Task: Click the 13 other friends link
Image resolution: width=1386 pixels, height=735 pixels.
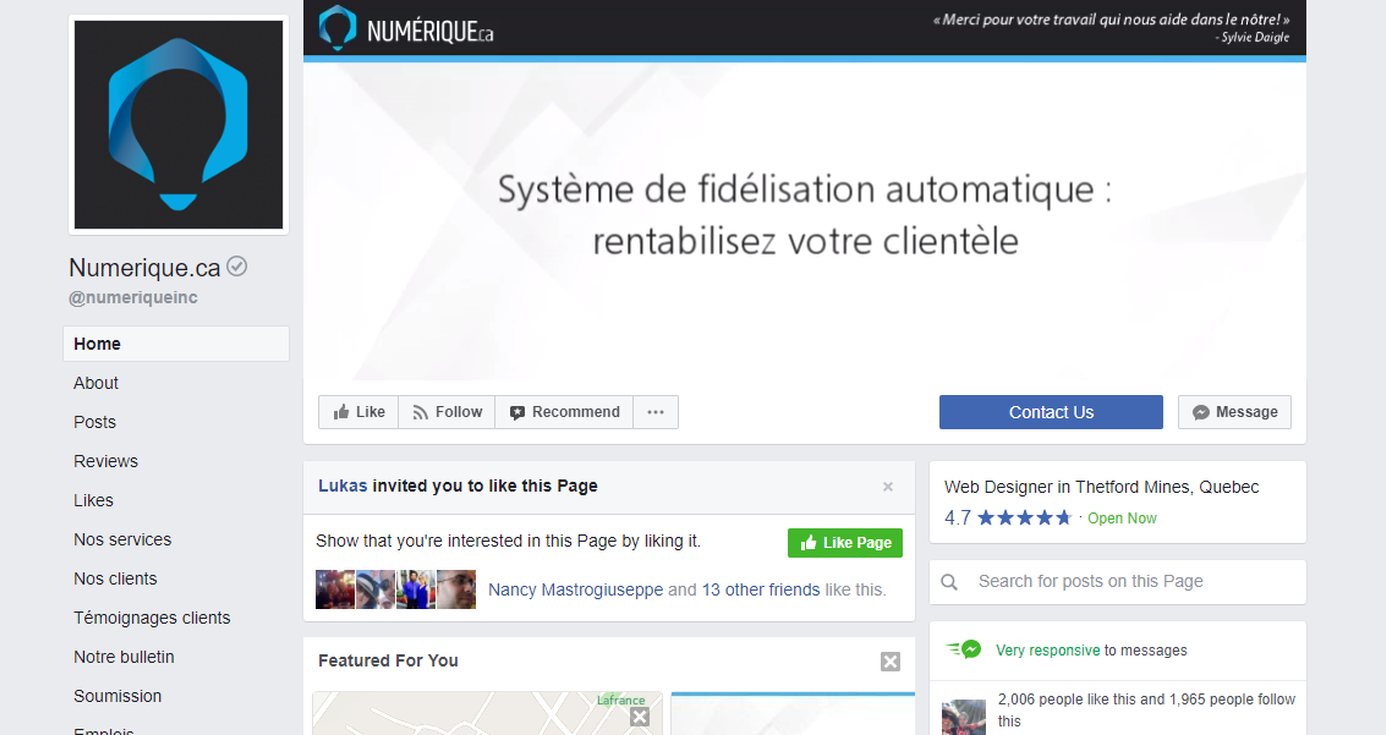Action: pyautogui.click(x=761, y=590)
